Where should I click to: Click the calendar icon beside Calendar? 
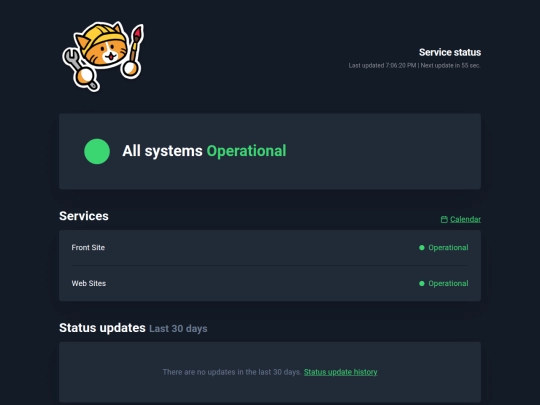(x=444, y=219)
